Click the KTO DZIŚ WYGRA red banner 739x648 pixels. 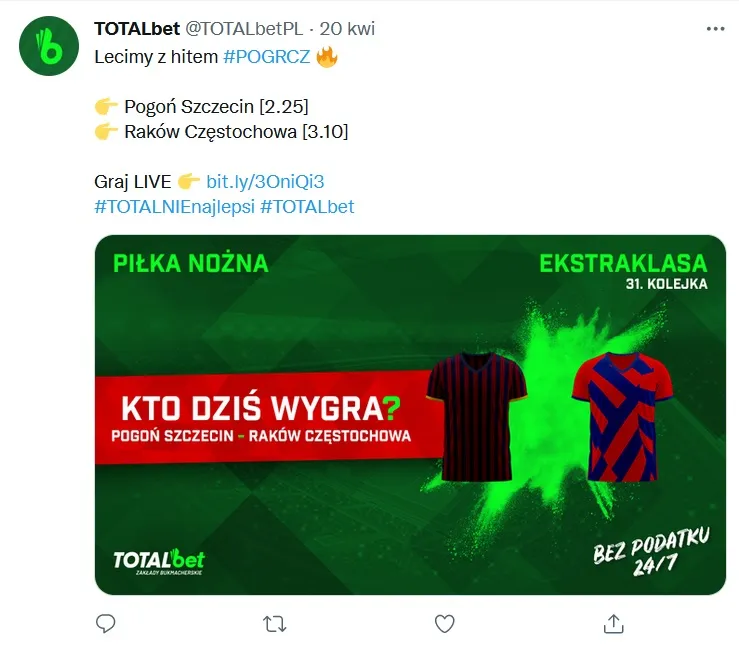269,417
